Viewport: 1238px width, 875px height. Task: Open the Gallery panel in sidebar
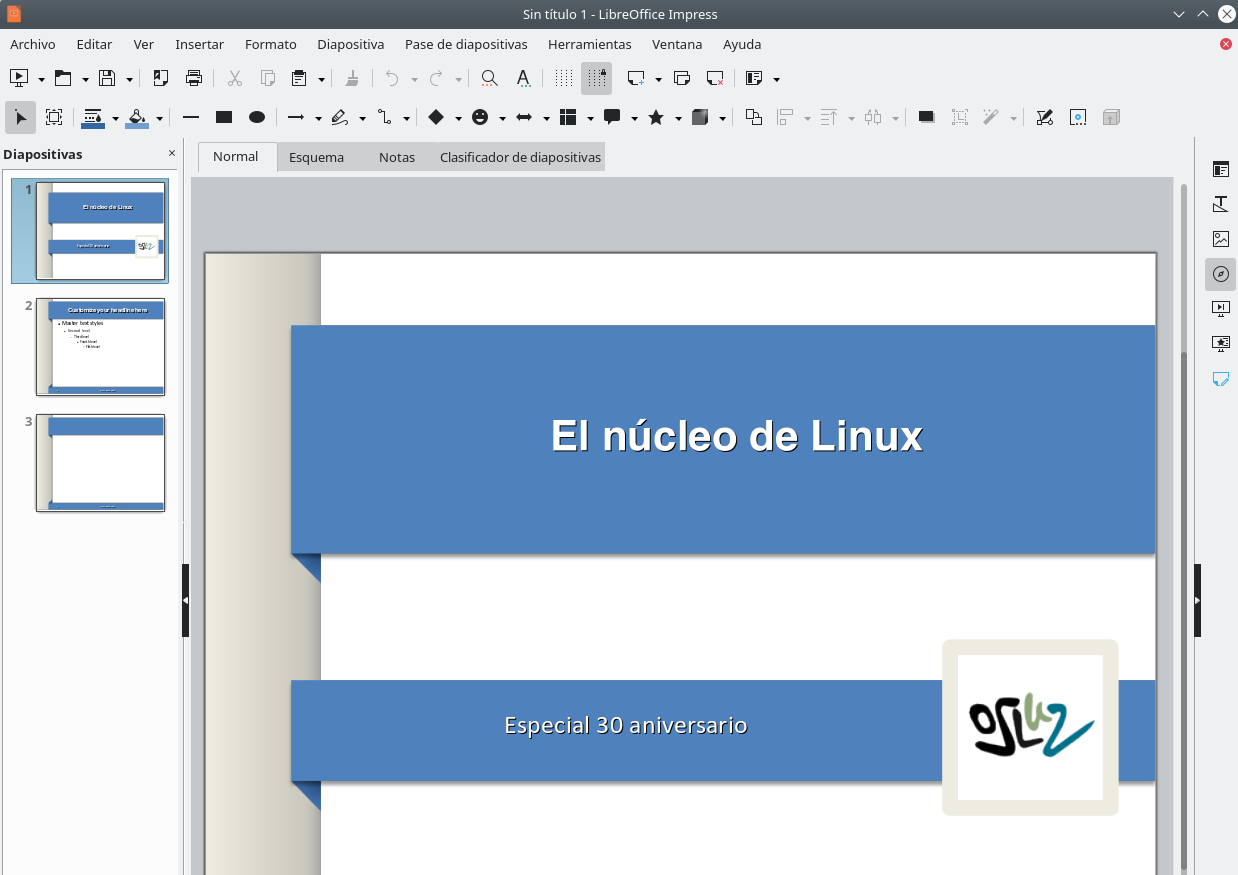[1220, 239]
